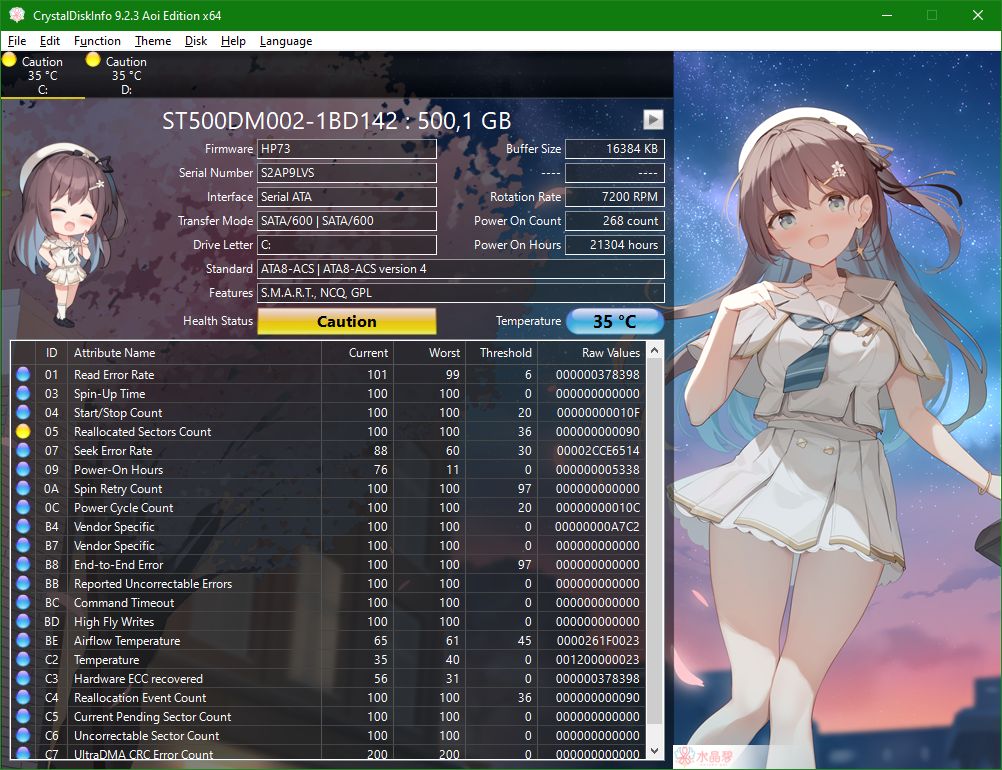Open the Language menu
The image size is (1002, 770).
[x=286, y=41]
